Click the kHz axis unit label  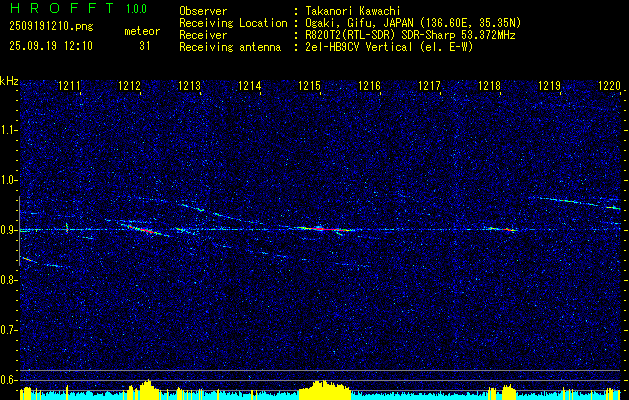click(9, 81)
